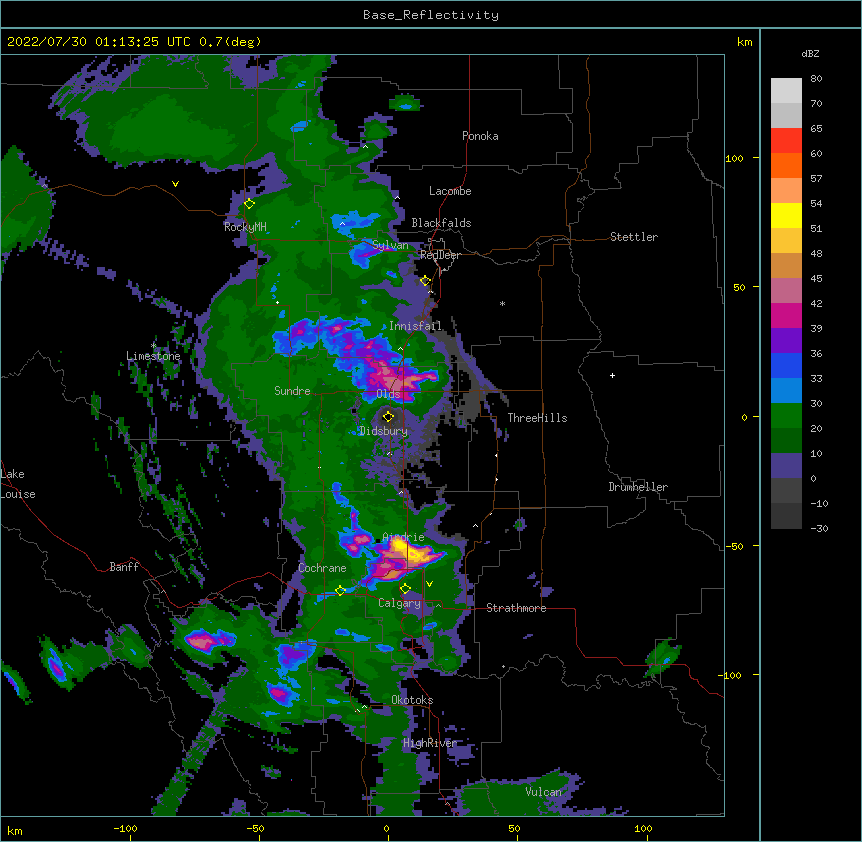Screen dimensions: 862x842
Task: Click the Stettler city label
Action: coord(634,237)
